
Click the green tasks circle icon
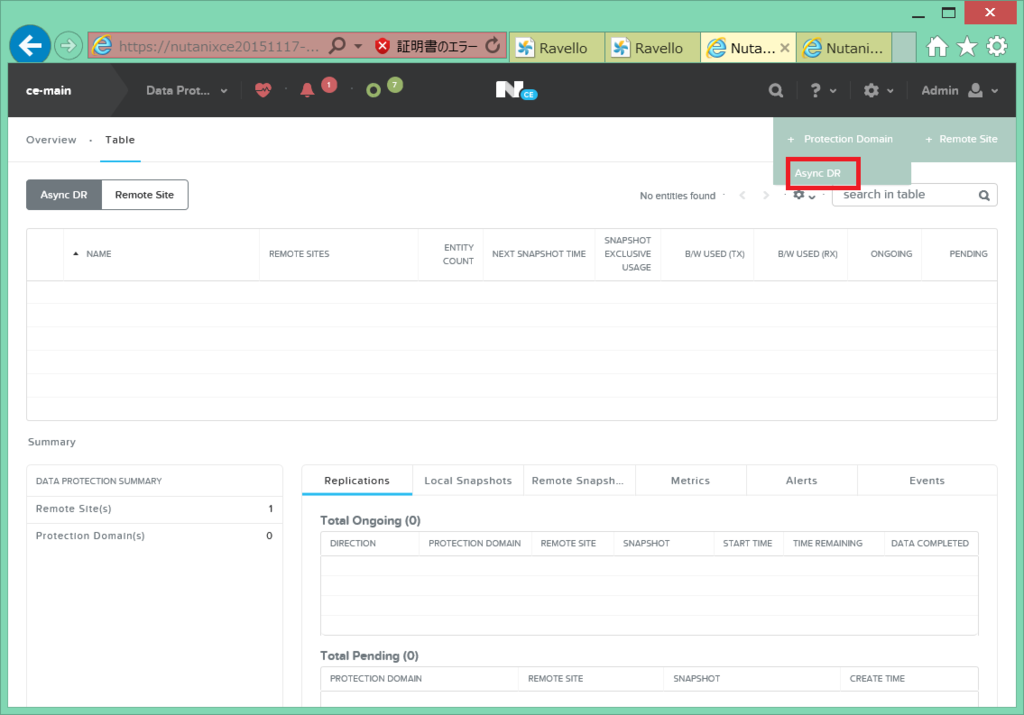(374, 90)
